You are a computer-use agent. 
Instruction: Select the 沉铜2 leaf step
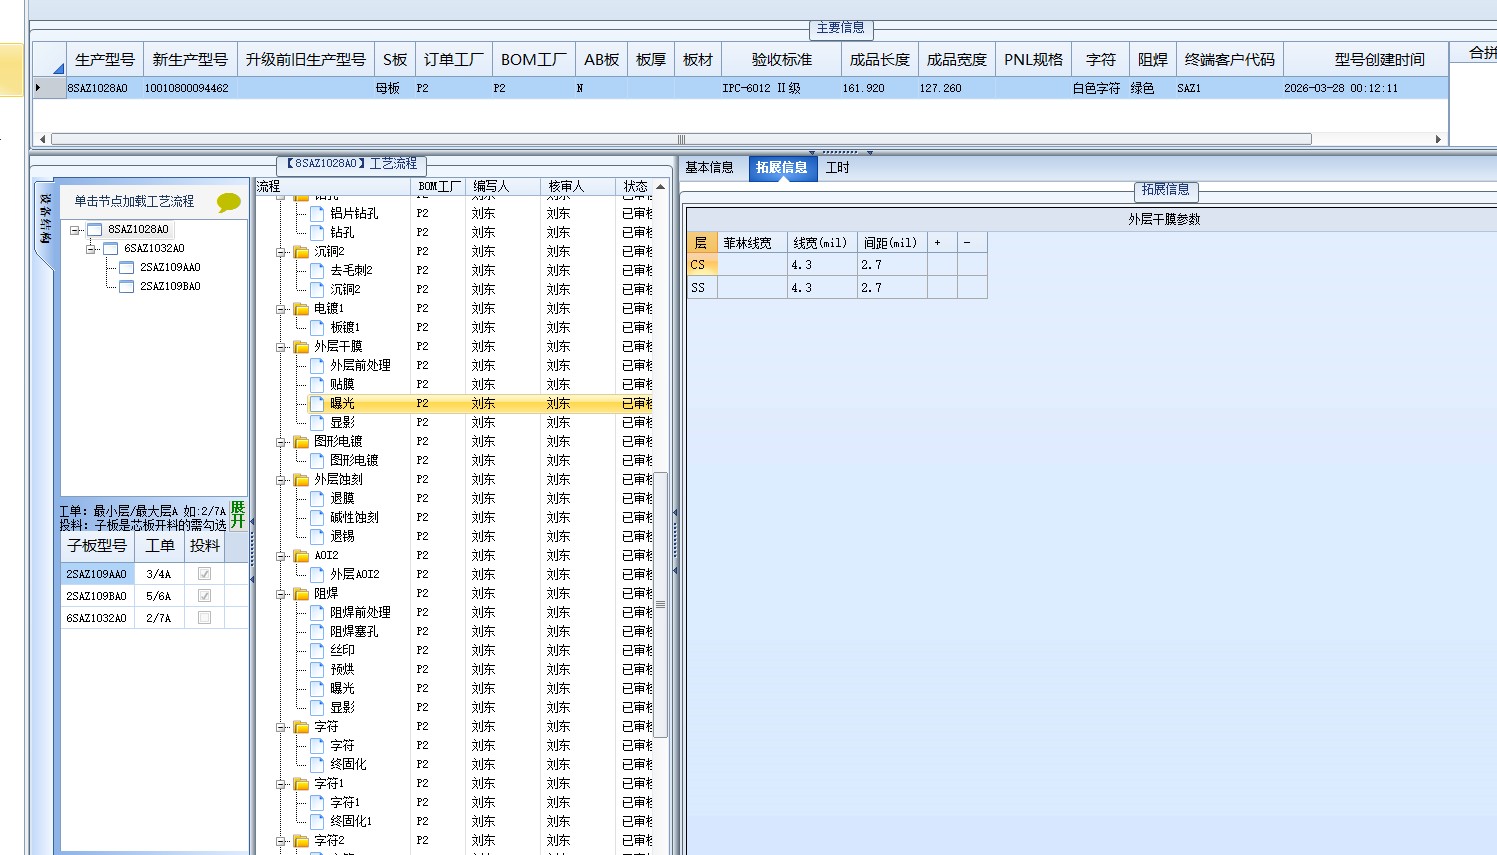click(345, 290)
